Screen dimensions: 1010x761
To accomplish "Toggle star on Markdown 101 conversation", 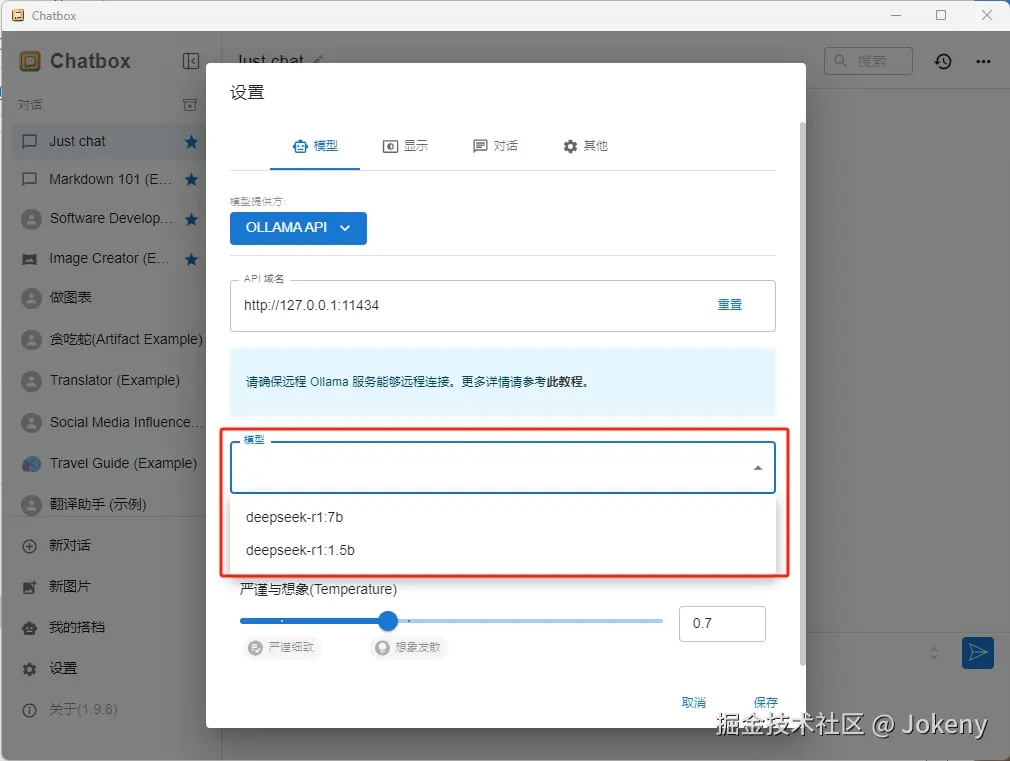I will (191, 179).
